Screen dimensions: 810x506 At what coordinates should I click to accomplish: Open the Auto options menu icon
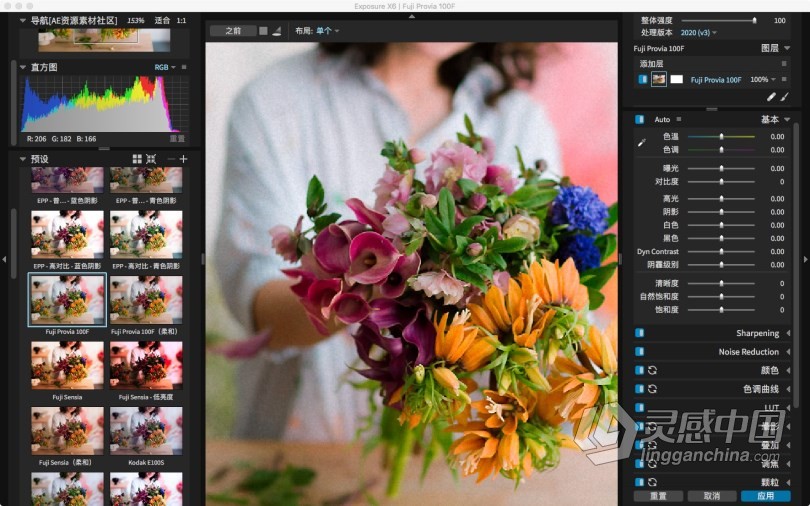point(679,119)
